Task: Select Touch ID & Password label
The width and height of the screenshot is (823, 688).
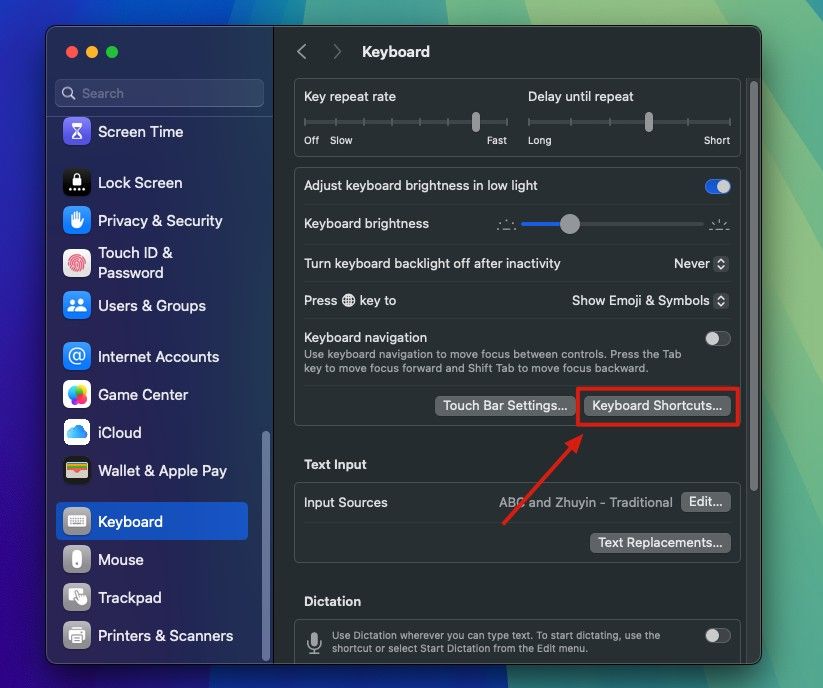Action: (135, 263)
